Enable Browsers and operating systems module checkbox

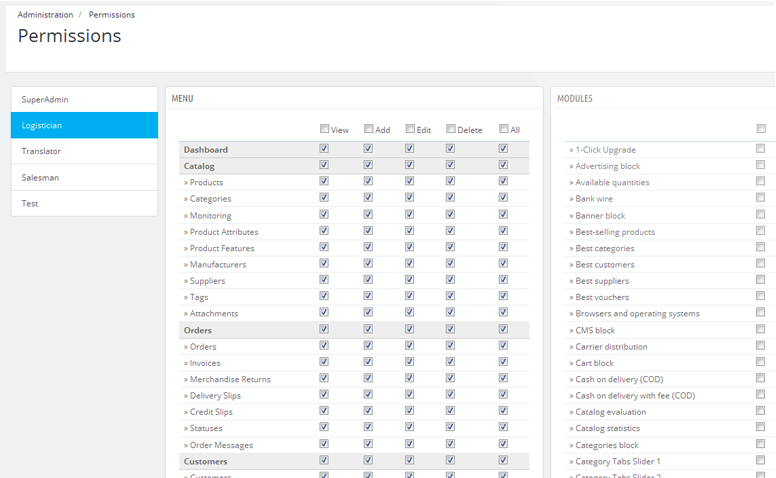click(x=761, y=312)
